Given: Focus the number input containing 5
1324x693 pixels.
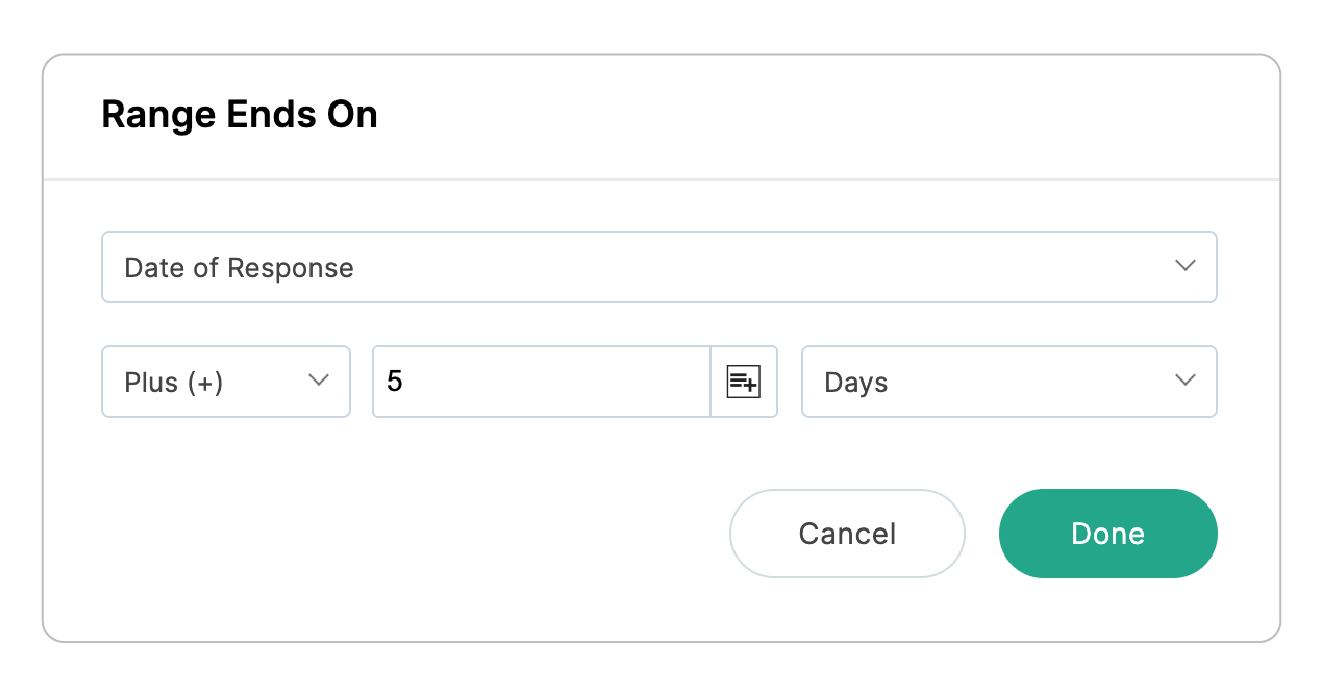Looking at the screenshot, I should [x=540, y=381].
